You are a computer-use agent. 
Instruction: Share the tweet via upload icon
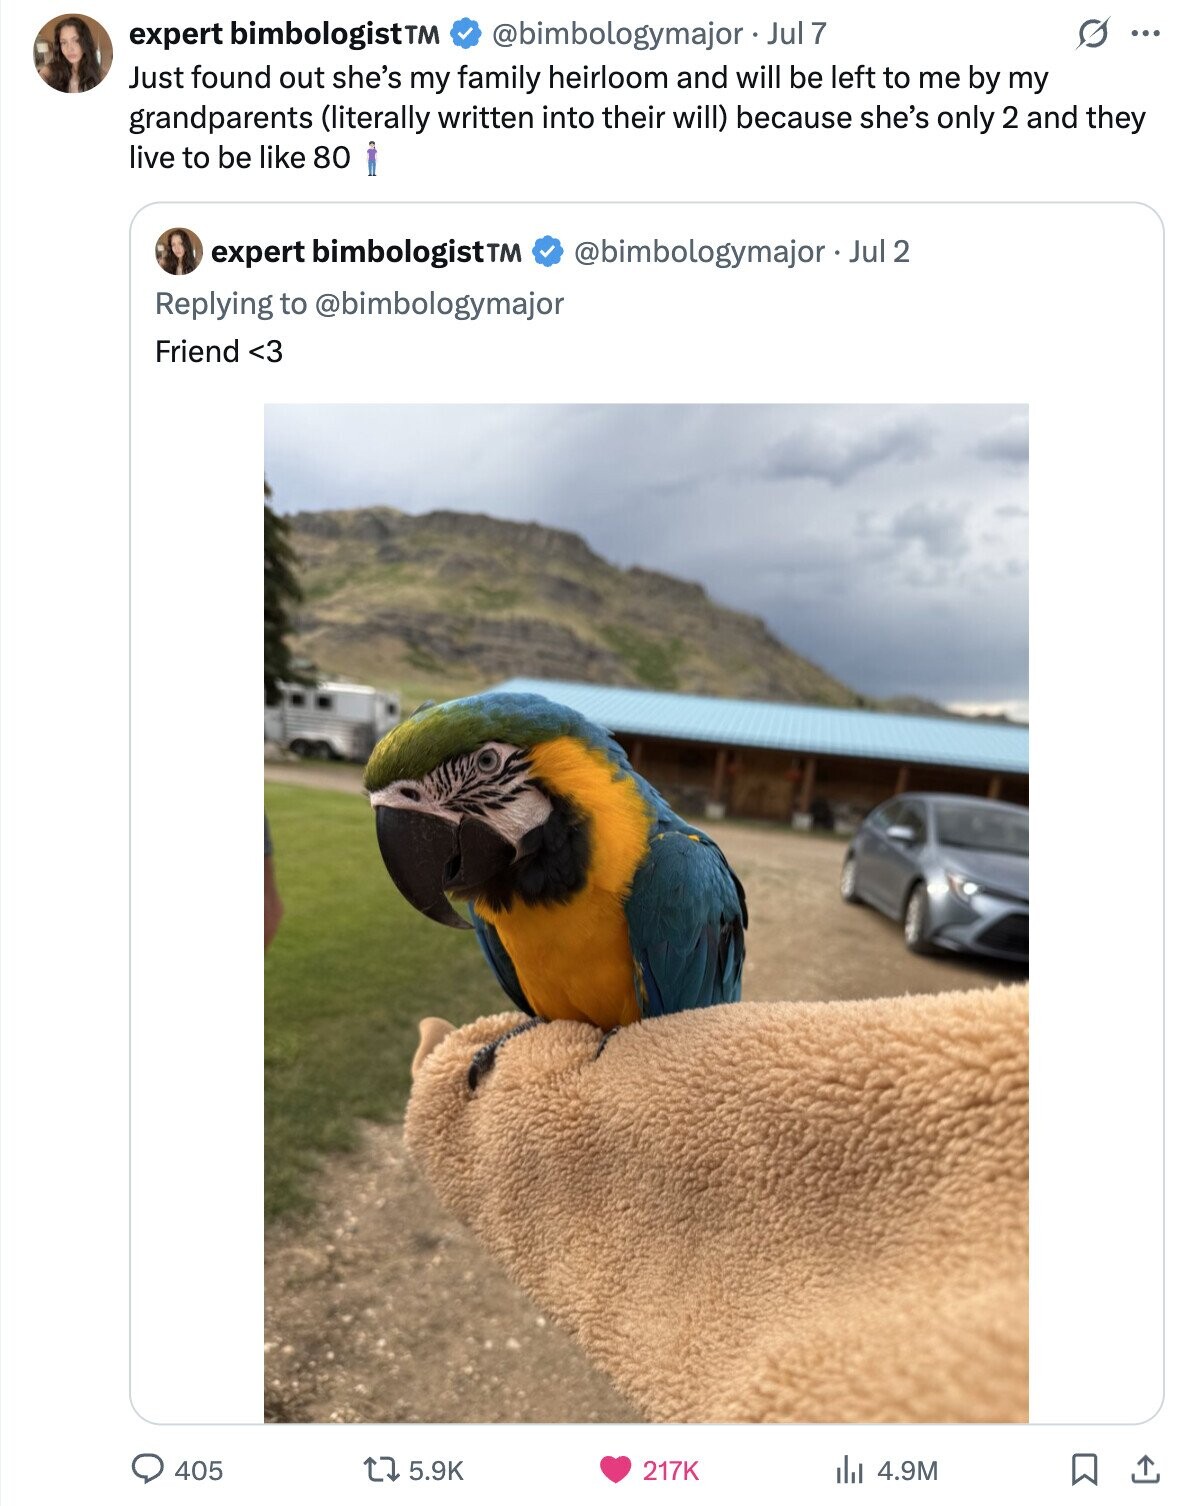click(1145, 1469)
